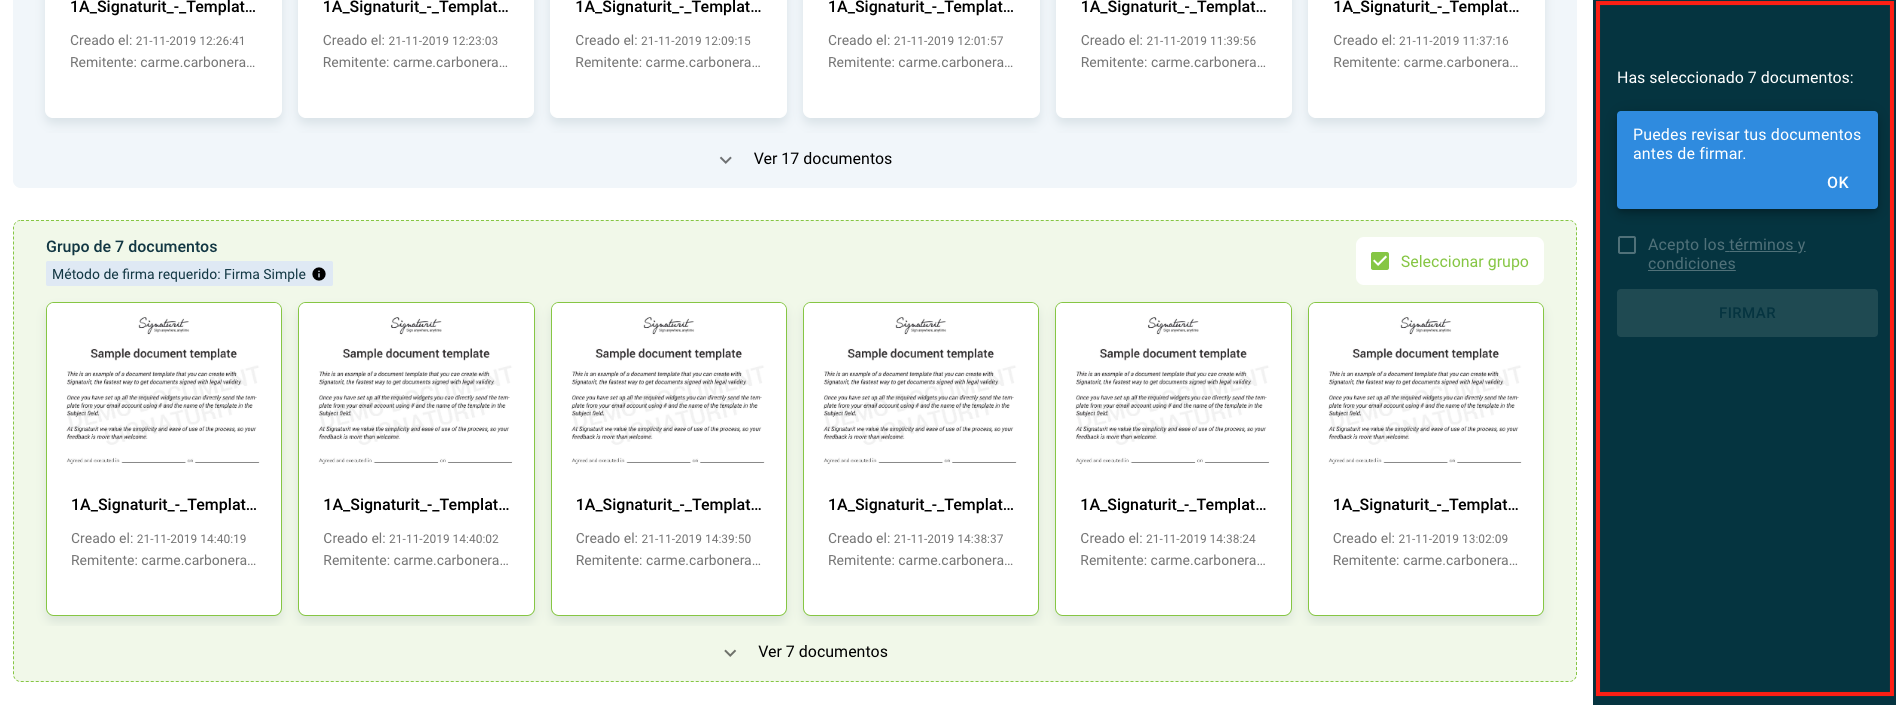Screen dimensions: 1896x705
Task: Click Has seleccionado 7 documentos text
Action: [1735, 78]
